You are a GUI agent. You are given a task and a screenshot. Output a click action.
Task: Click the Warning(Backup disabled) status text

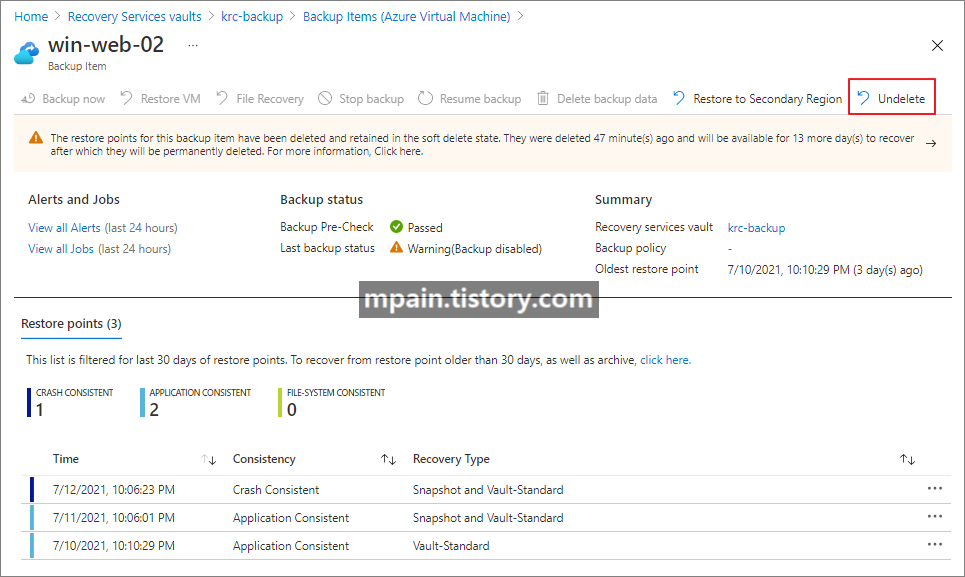point(474,249)
